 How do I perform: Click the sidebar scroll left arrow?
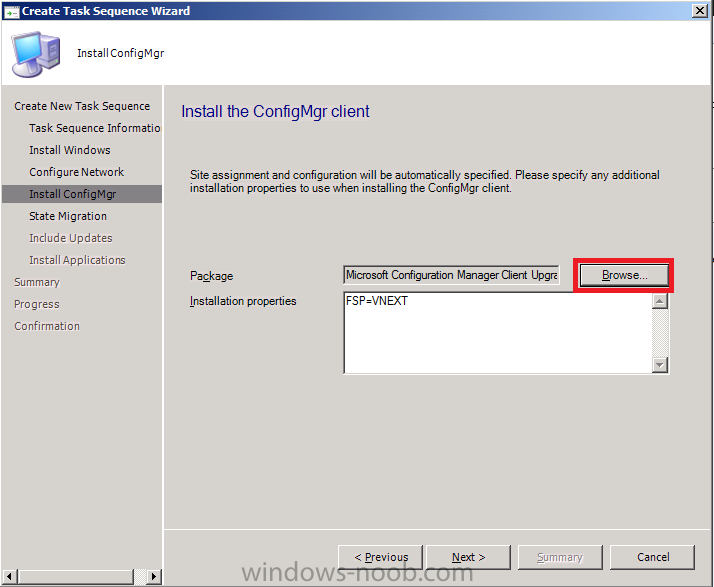pos(10,577)
